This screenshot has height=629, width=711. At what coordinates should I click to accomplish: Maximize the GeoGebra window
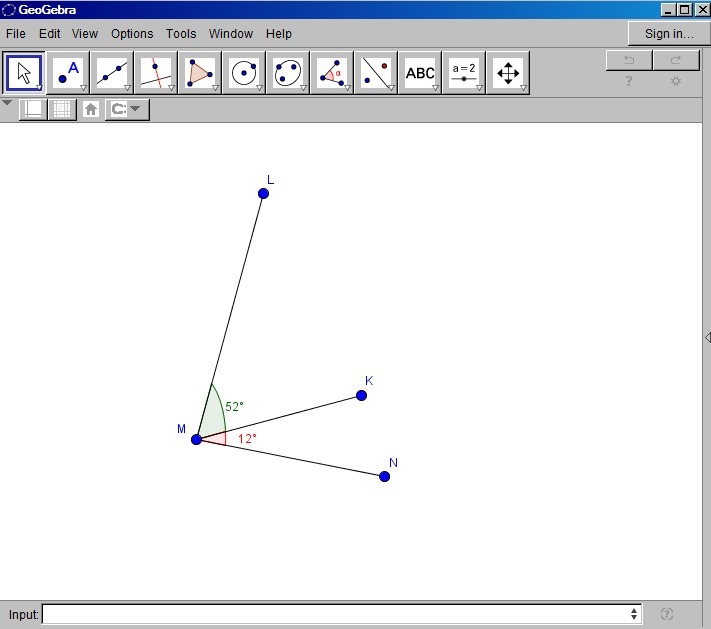pyautogui.click(x=685, y=10)
